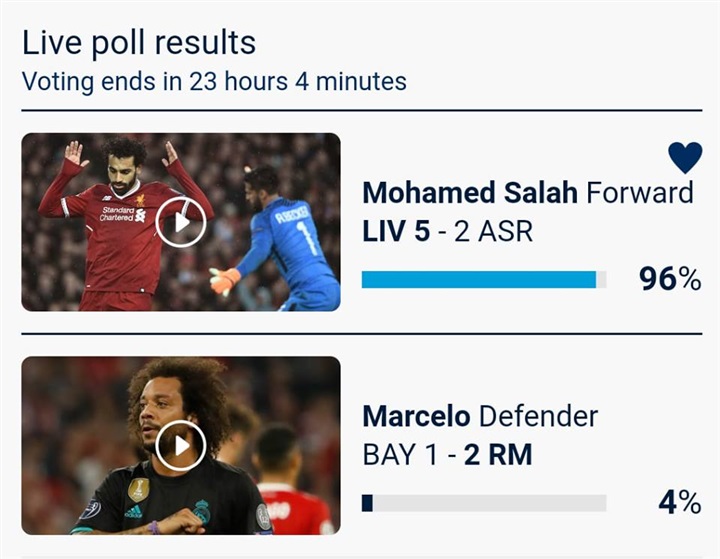
Task: Click the Defender position label
Action: coord(539,416)
